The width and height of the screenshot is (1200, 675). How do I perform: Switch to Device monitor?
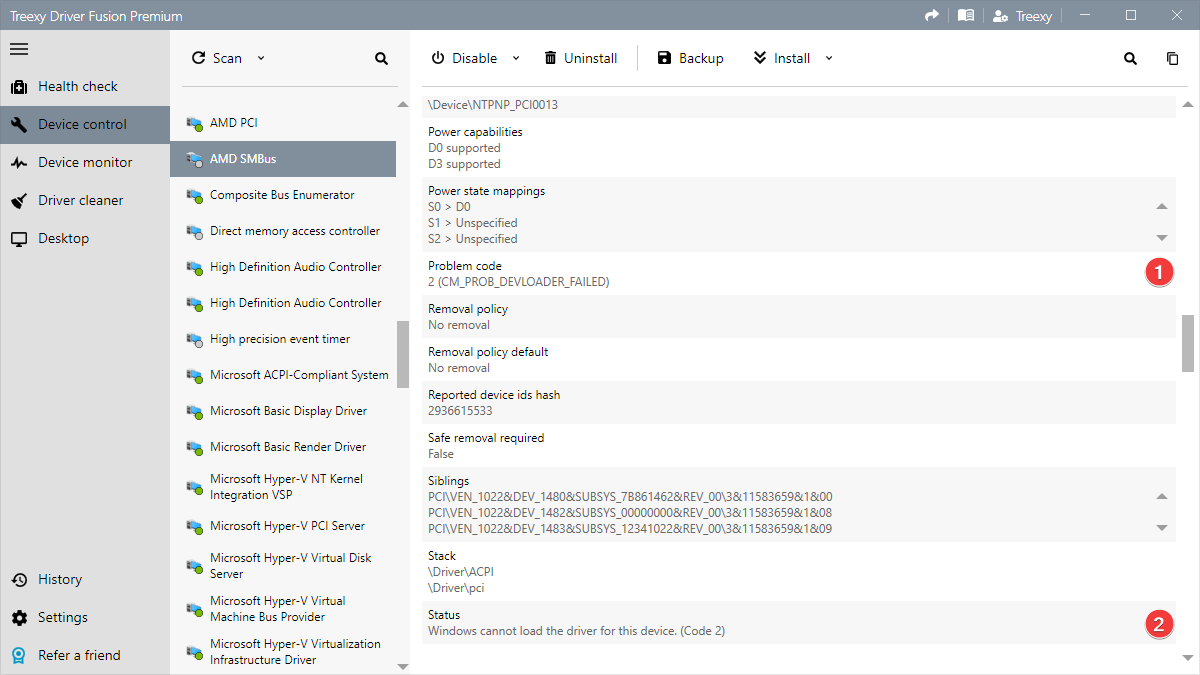click(84, 163)
